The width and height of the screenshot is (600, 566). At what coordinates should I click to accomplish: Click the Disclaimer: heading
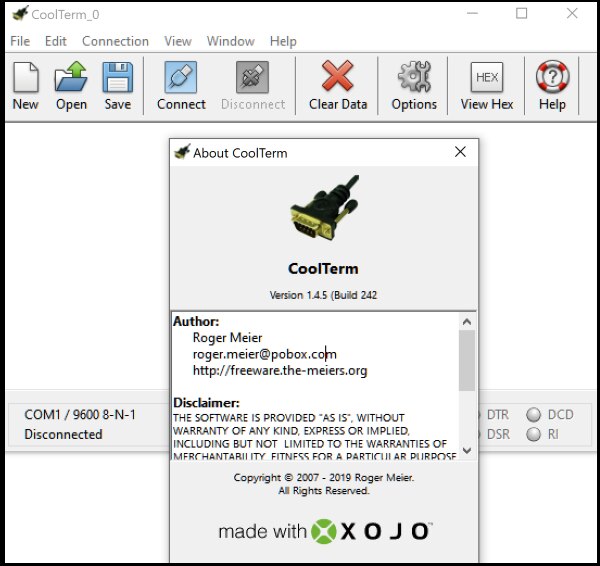(x=206, y=403)
